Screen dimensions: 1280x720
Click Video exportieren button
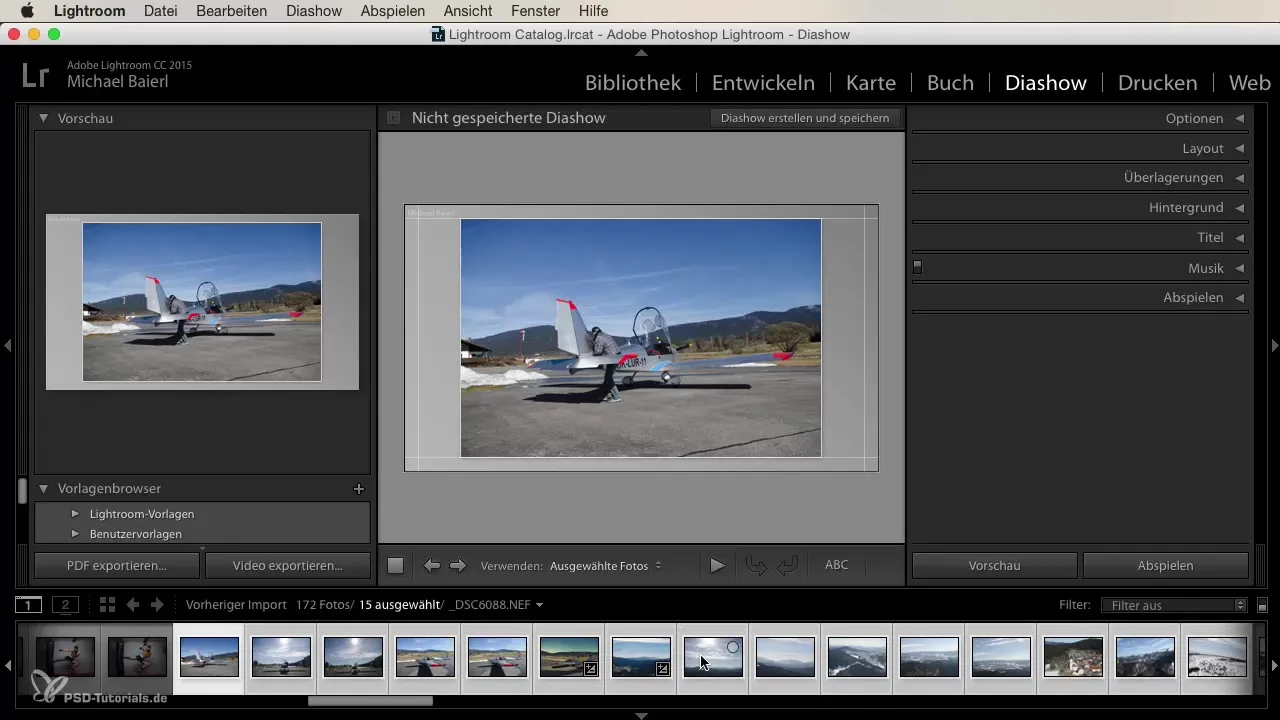click(288, 565)
